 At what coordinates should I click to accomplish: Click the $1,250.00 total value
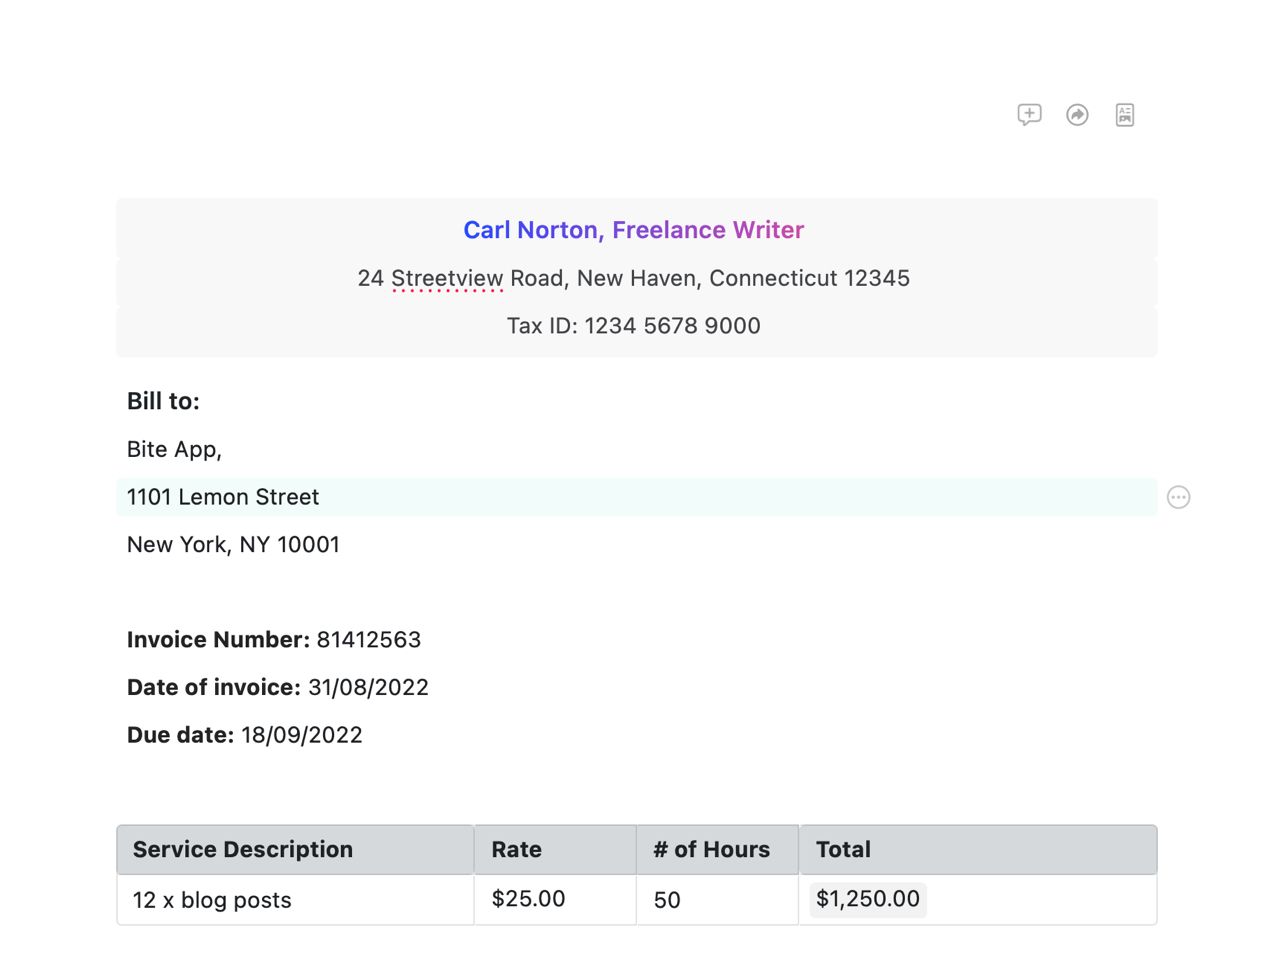pos(867,899)
